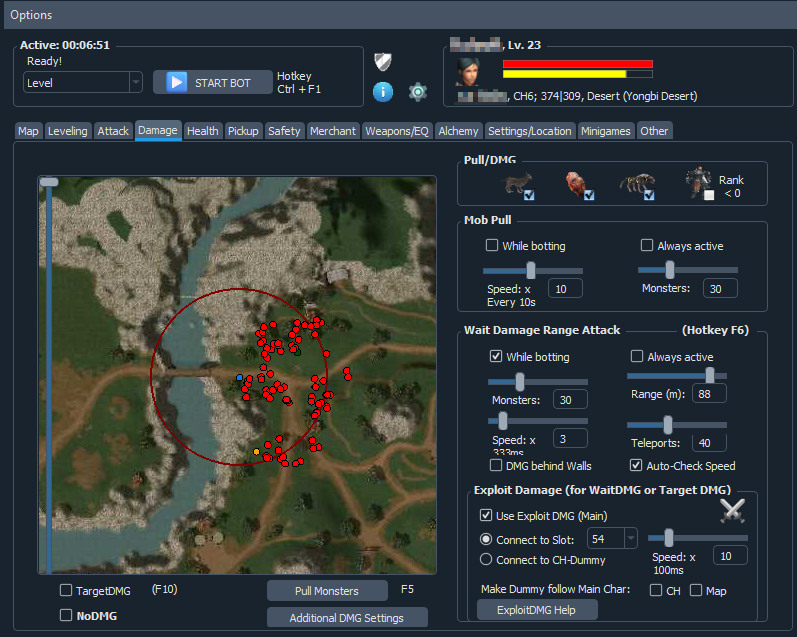Click the crossed swords exploit icon

pyautogui.click(x=732, y=510)
